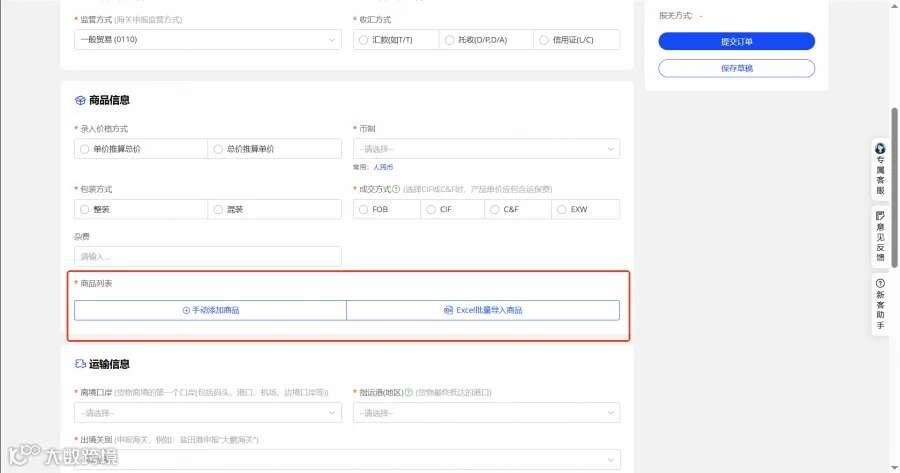This screenshot has height=473, width=900.
Task: Open 币制 currency dropdown
Action: click(x=486, y=149)
